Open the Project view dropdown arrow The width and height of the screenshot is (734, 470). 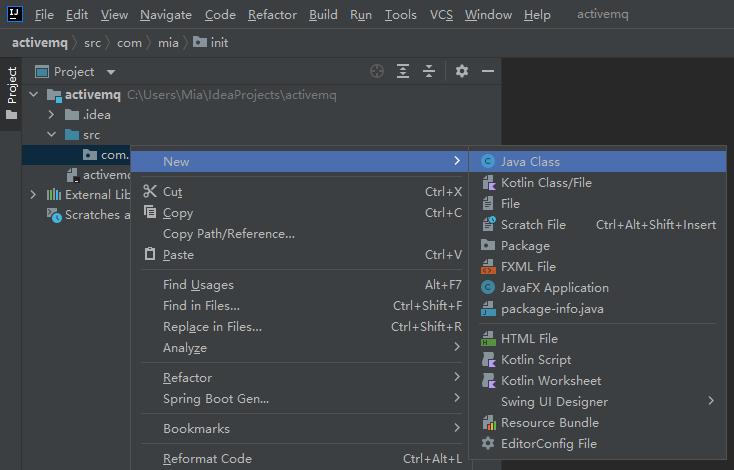pos(111,72)
